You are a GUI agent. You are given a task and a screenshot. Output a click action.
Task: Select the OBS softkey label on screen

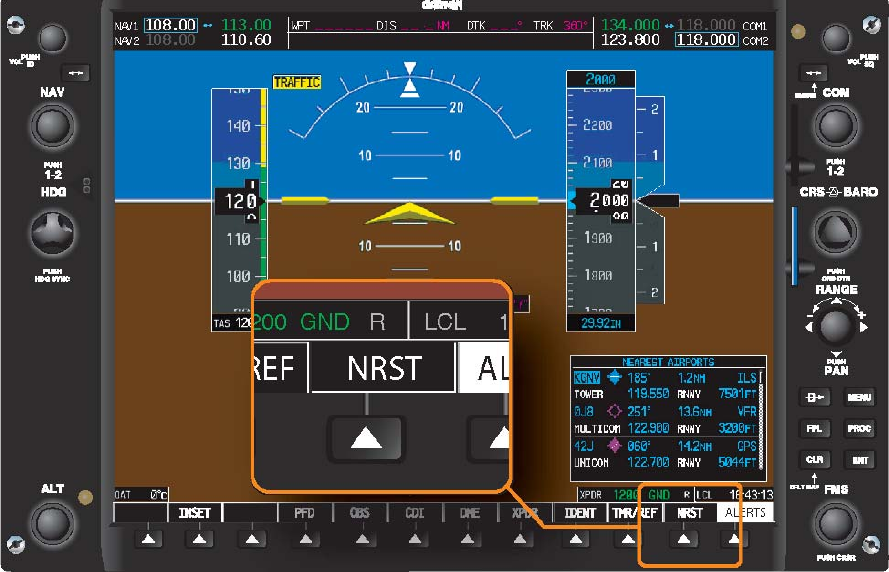pyautogui.click(x=359, y=513)
